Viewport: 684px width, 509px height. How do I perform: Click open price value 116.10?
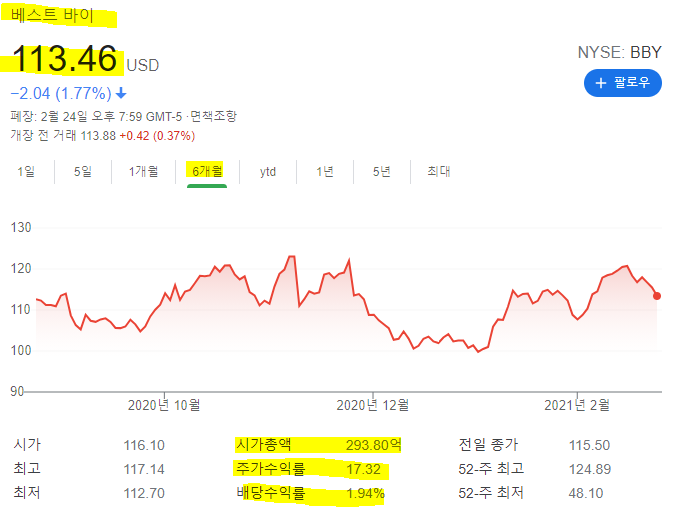click(x=144, y=445)
